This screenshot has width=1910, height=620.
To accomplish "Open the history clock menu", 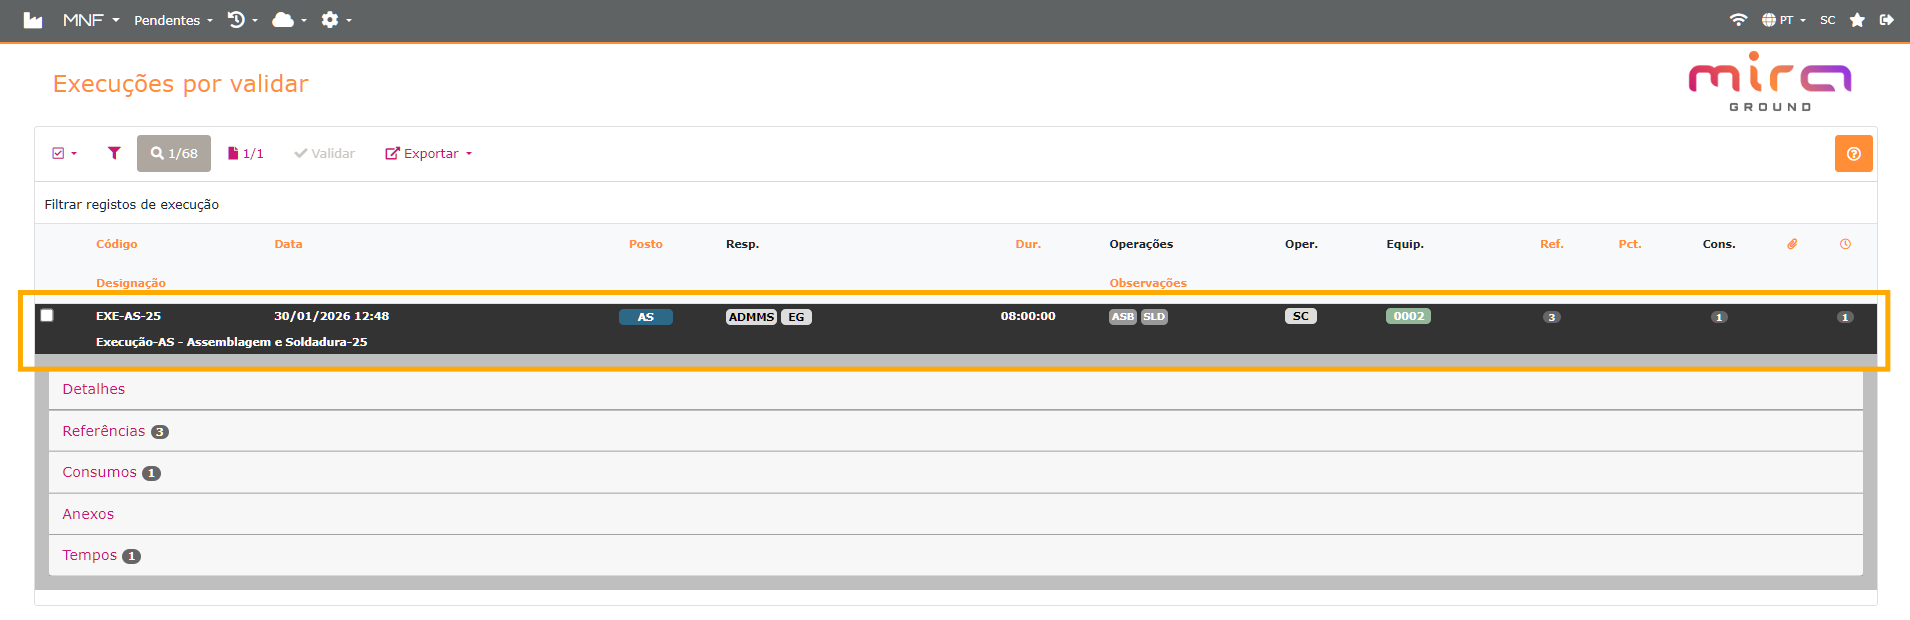I will [x=241, y=20].
